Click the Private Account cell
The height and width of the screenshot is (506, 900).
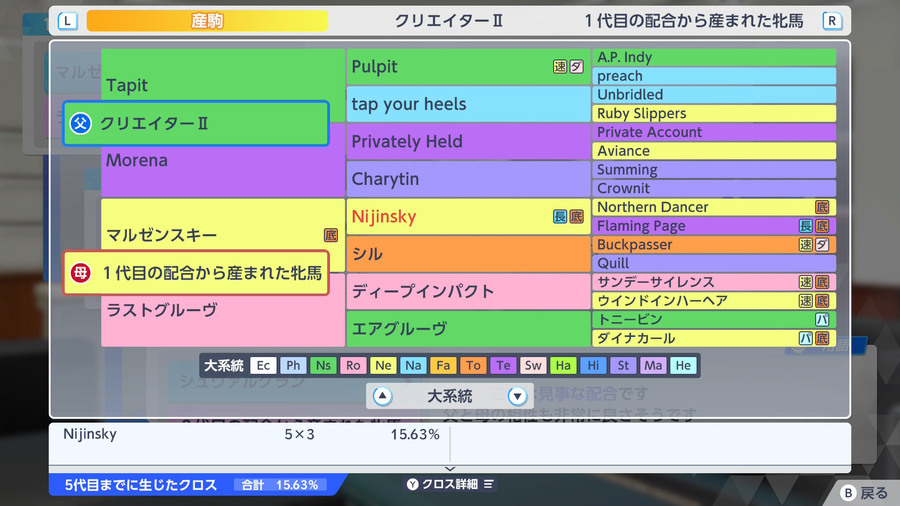(713, 133)
